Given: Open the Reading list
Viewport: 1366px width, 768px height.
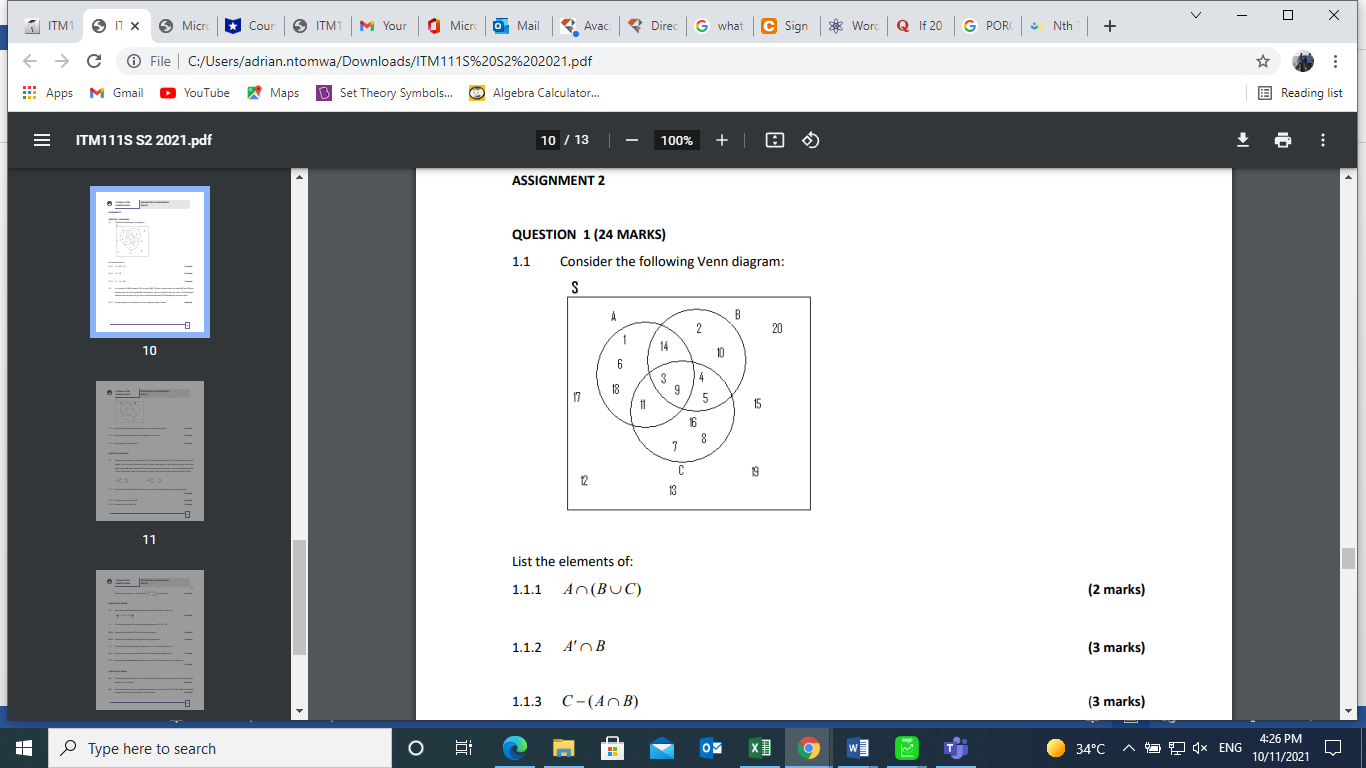Looking at the screenshot, I should tap(1300, 93).
